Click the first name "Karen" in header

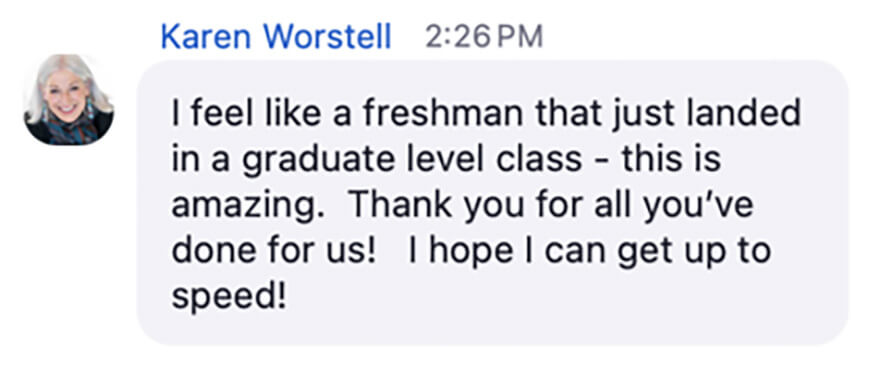pos(206,37)
